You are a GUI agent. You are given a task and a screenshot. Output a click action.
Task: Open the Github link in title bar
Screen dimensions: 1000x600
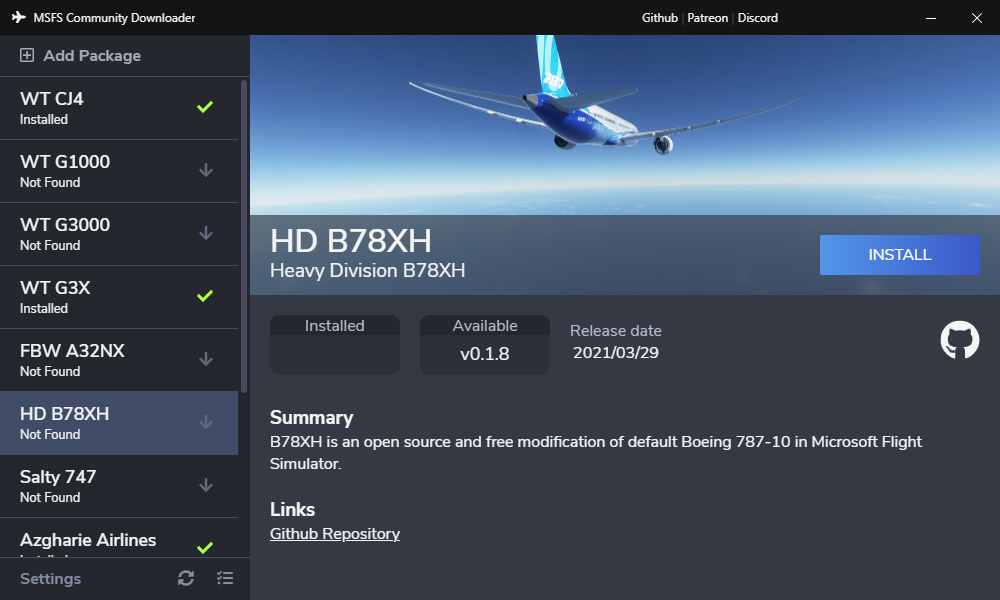659,18
